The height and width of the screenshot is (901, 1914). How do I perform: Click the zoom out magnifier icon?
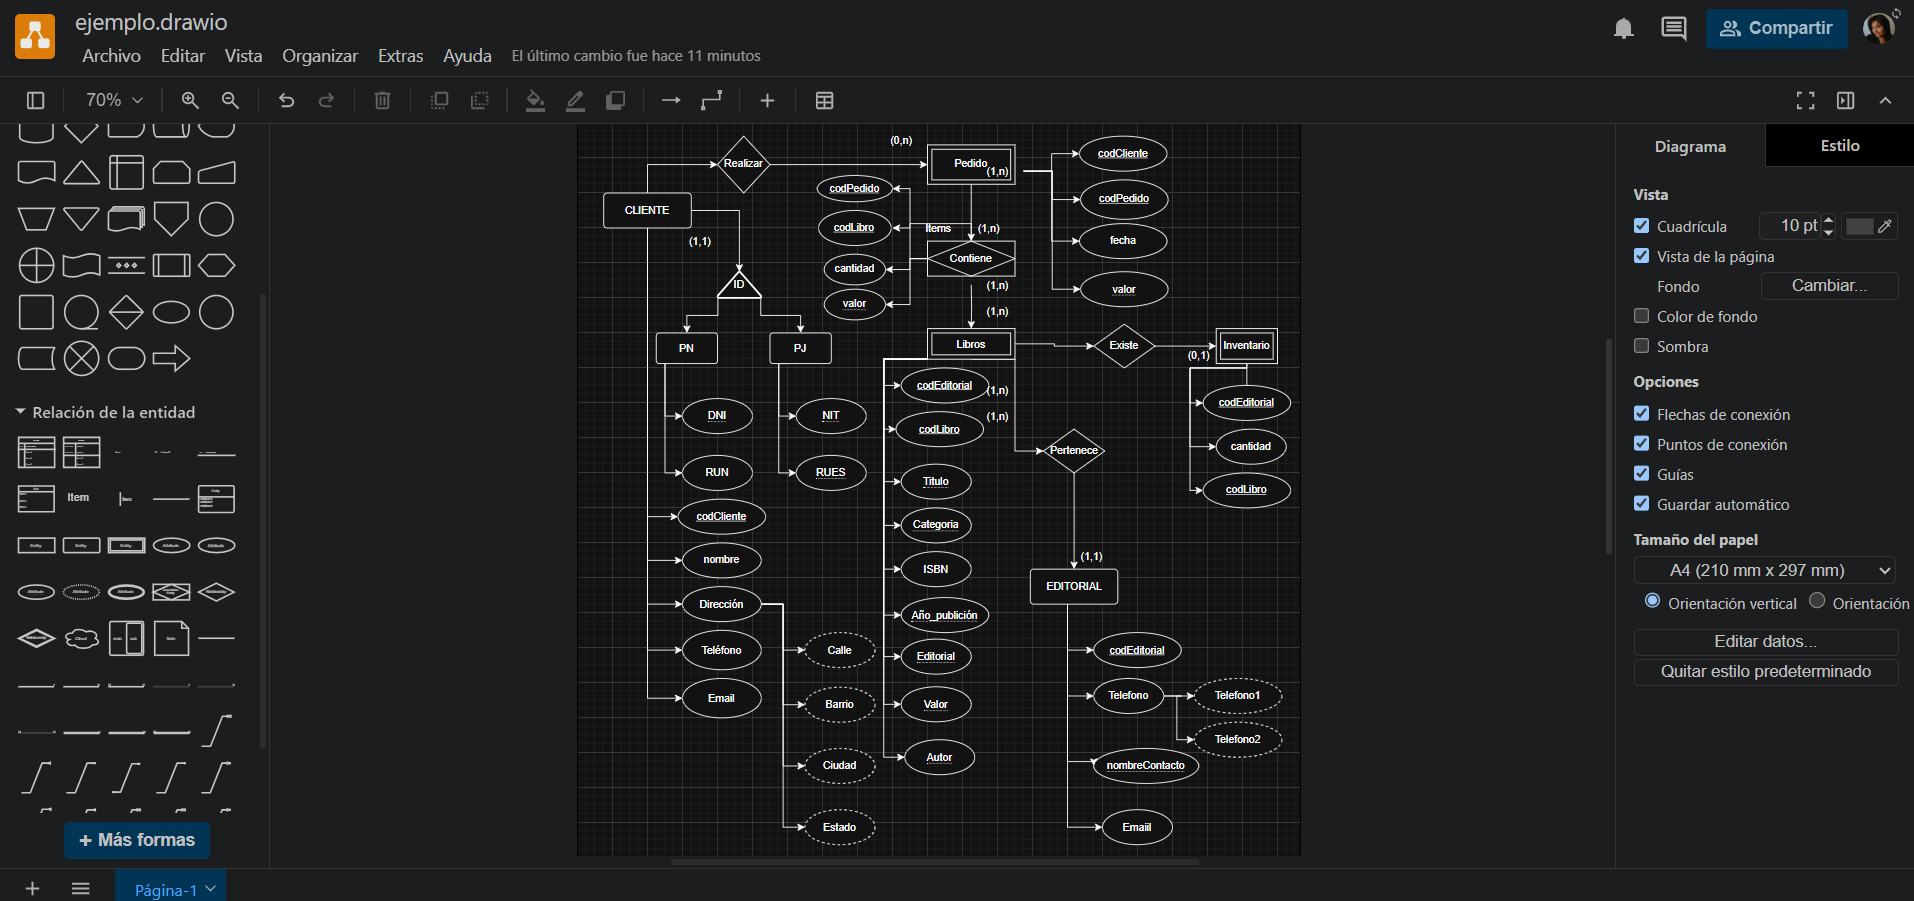pos(230,100)
